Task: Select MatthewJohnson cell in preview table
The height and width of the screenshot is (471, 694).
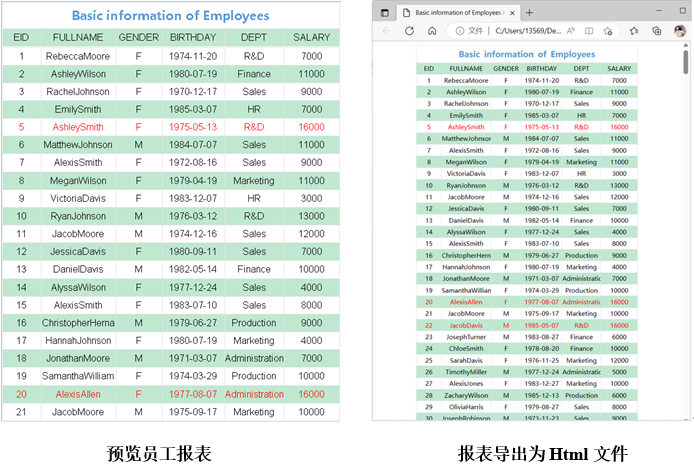Action: tap(78, 145)
